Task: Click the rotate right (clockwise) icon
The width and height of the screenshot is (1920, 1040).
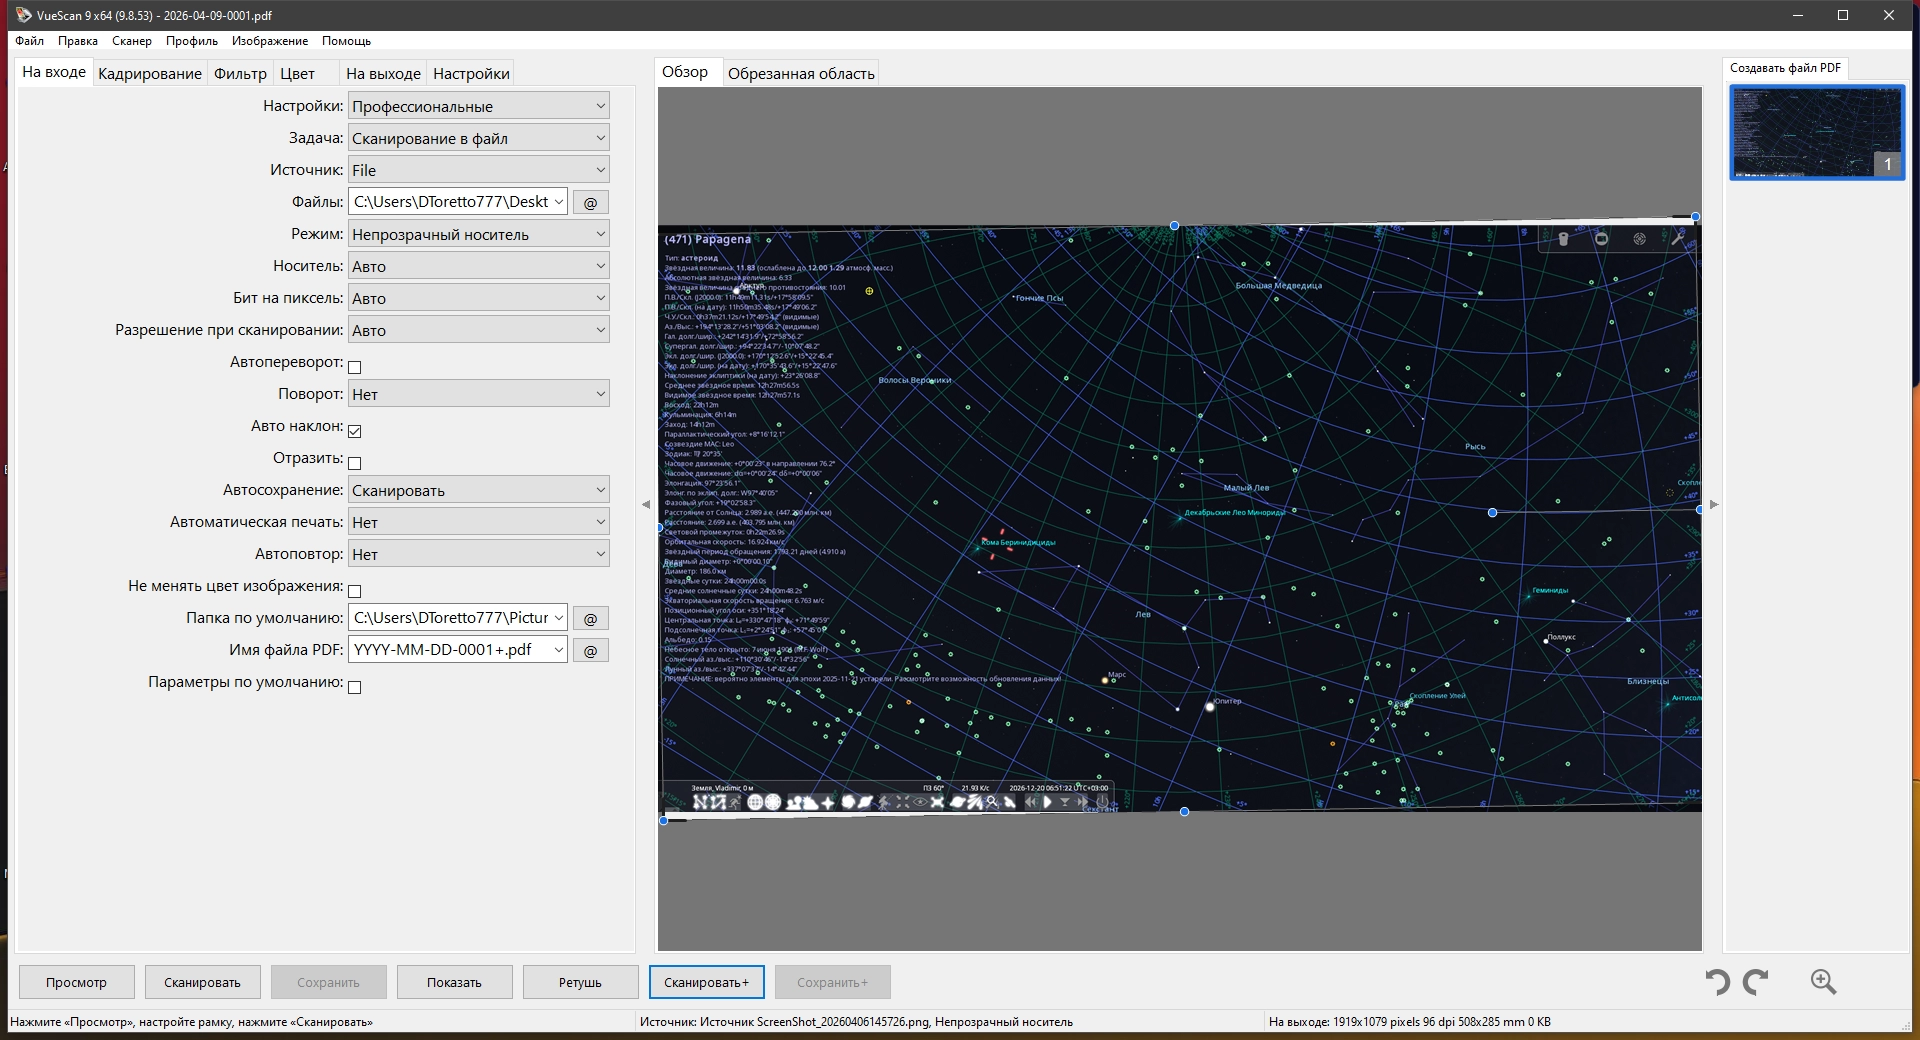Action: (1756, 982)
